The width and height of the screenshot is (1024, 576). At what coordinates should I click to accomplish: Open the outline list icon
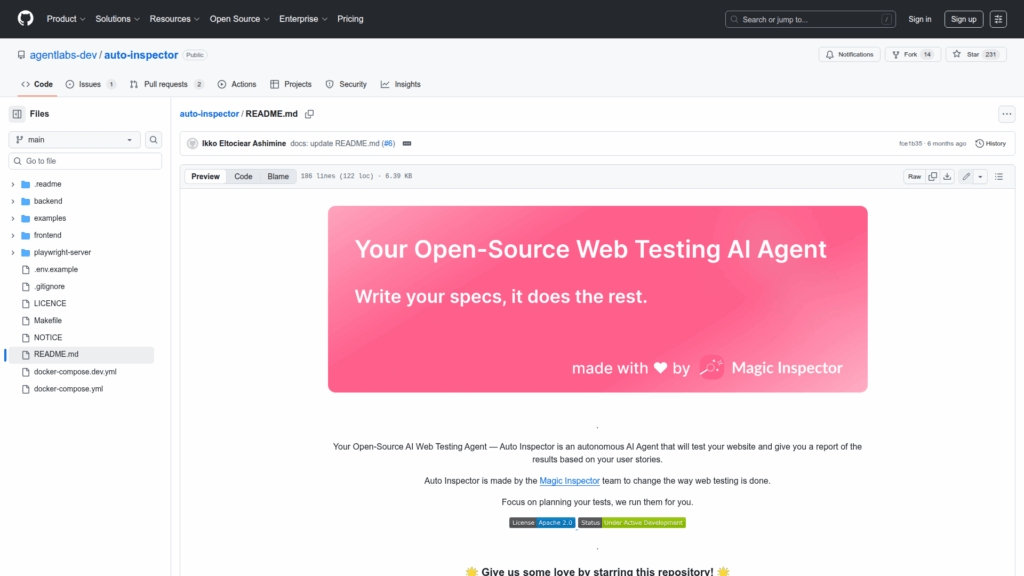(999, 176)
